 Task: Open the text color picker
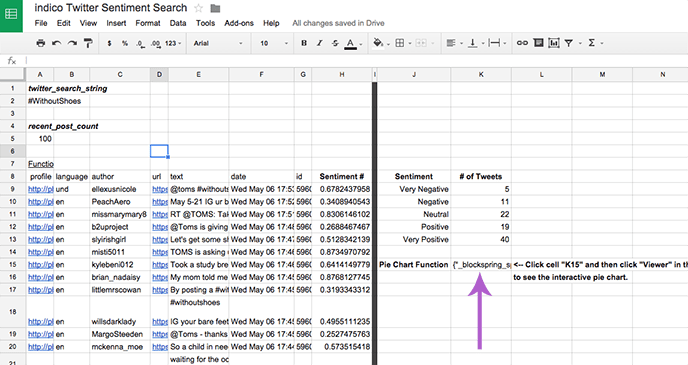pyautogui.click(x=350, y=43)
